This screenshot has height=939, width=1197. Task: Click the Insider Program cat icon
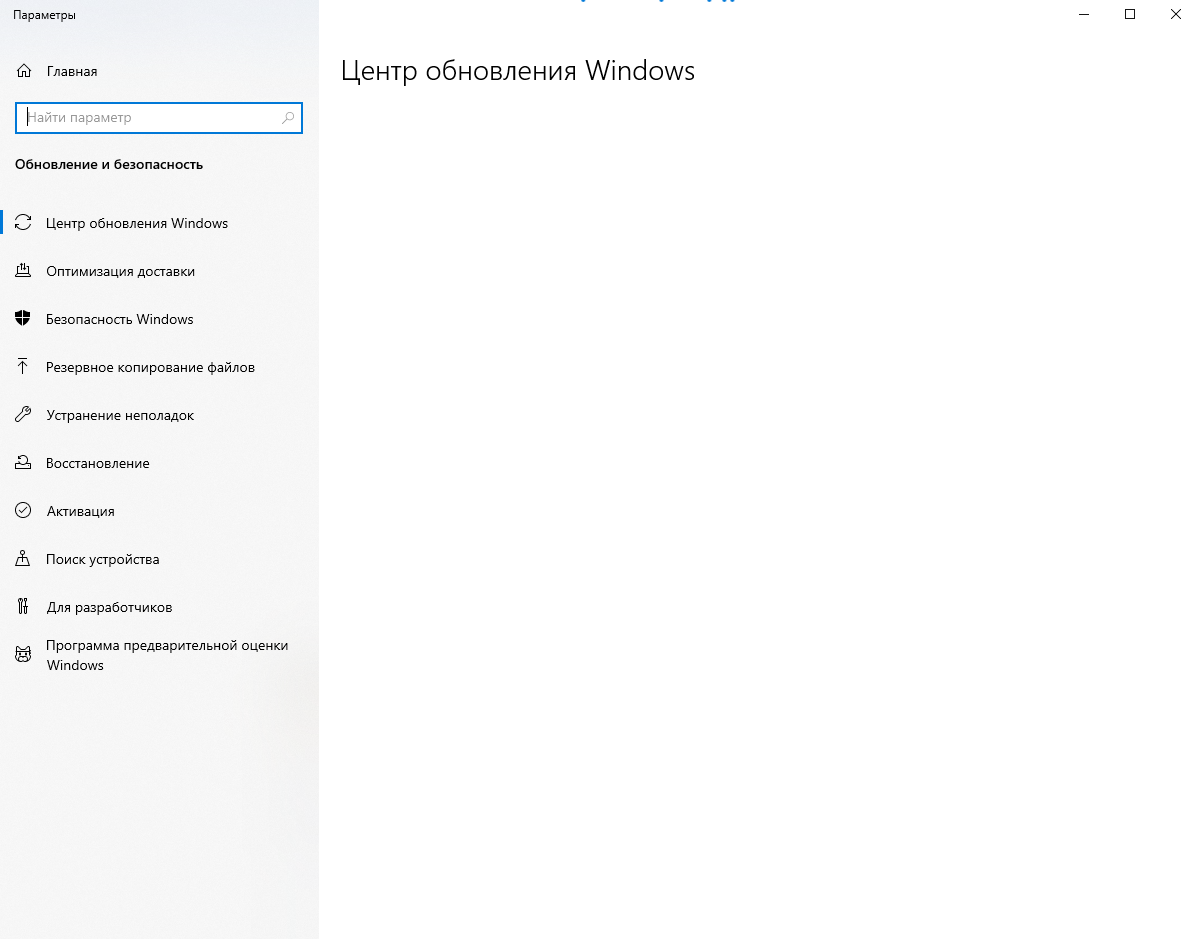[x=23, y=655]
